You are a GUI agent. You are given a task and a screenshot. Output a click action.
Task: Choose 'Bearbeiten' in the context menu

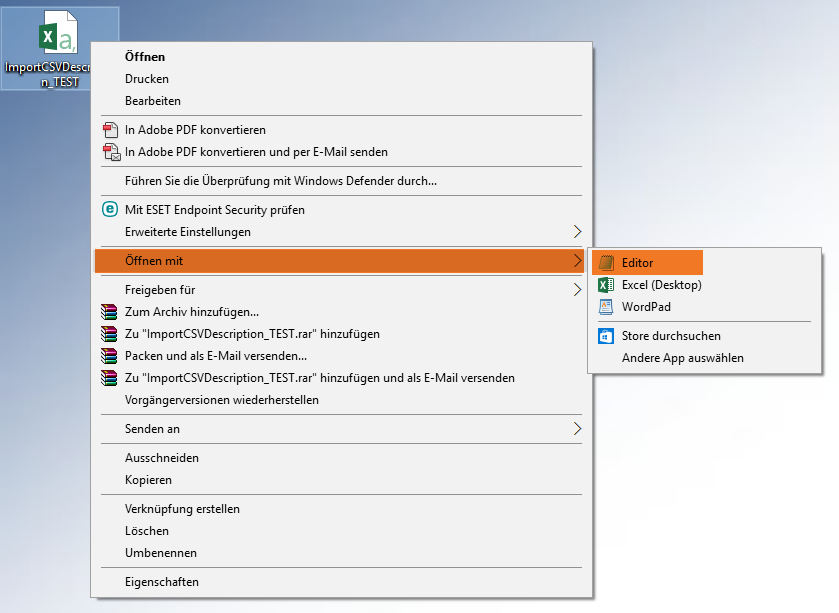(x=342, y=101)
